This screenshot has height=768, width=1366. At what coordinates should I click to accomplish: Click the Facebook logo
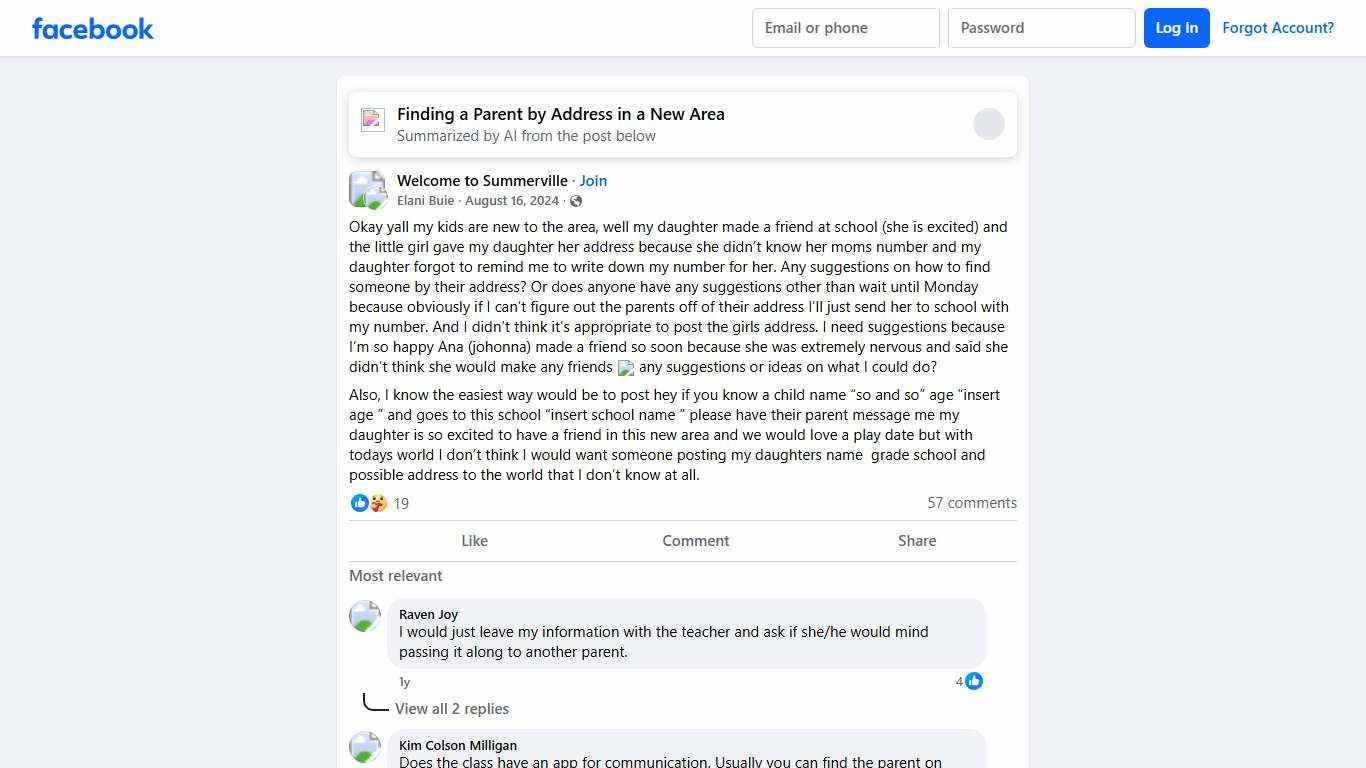tap(93, 28)
